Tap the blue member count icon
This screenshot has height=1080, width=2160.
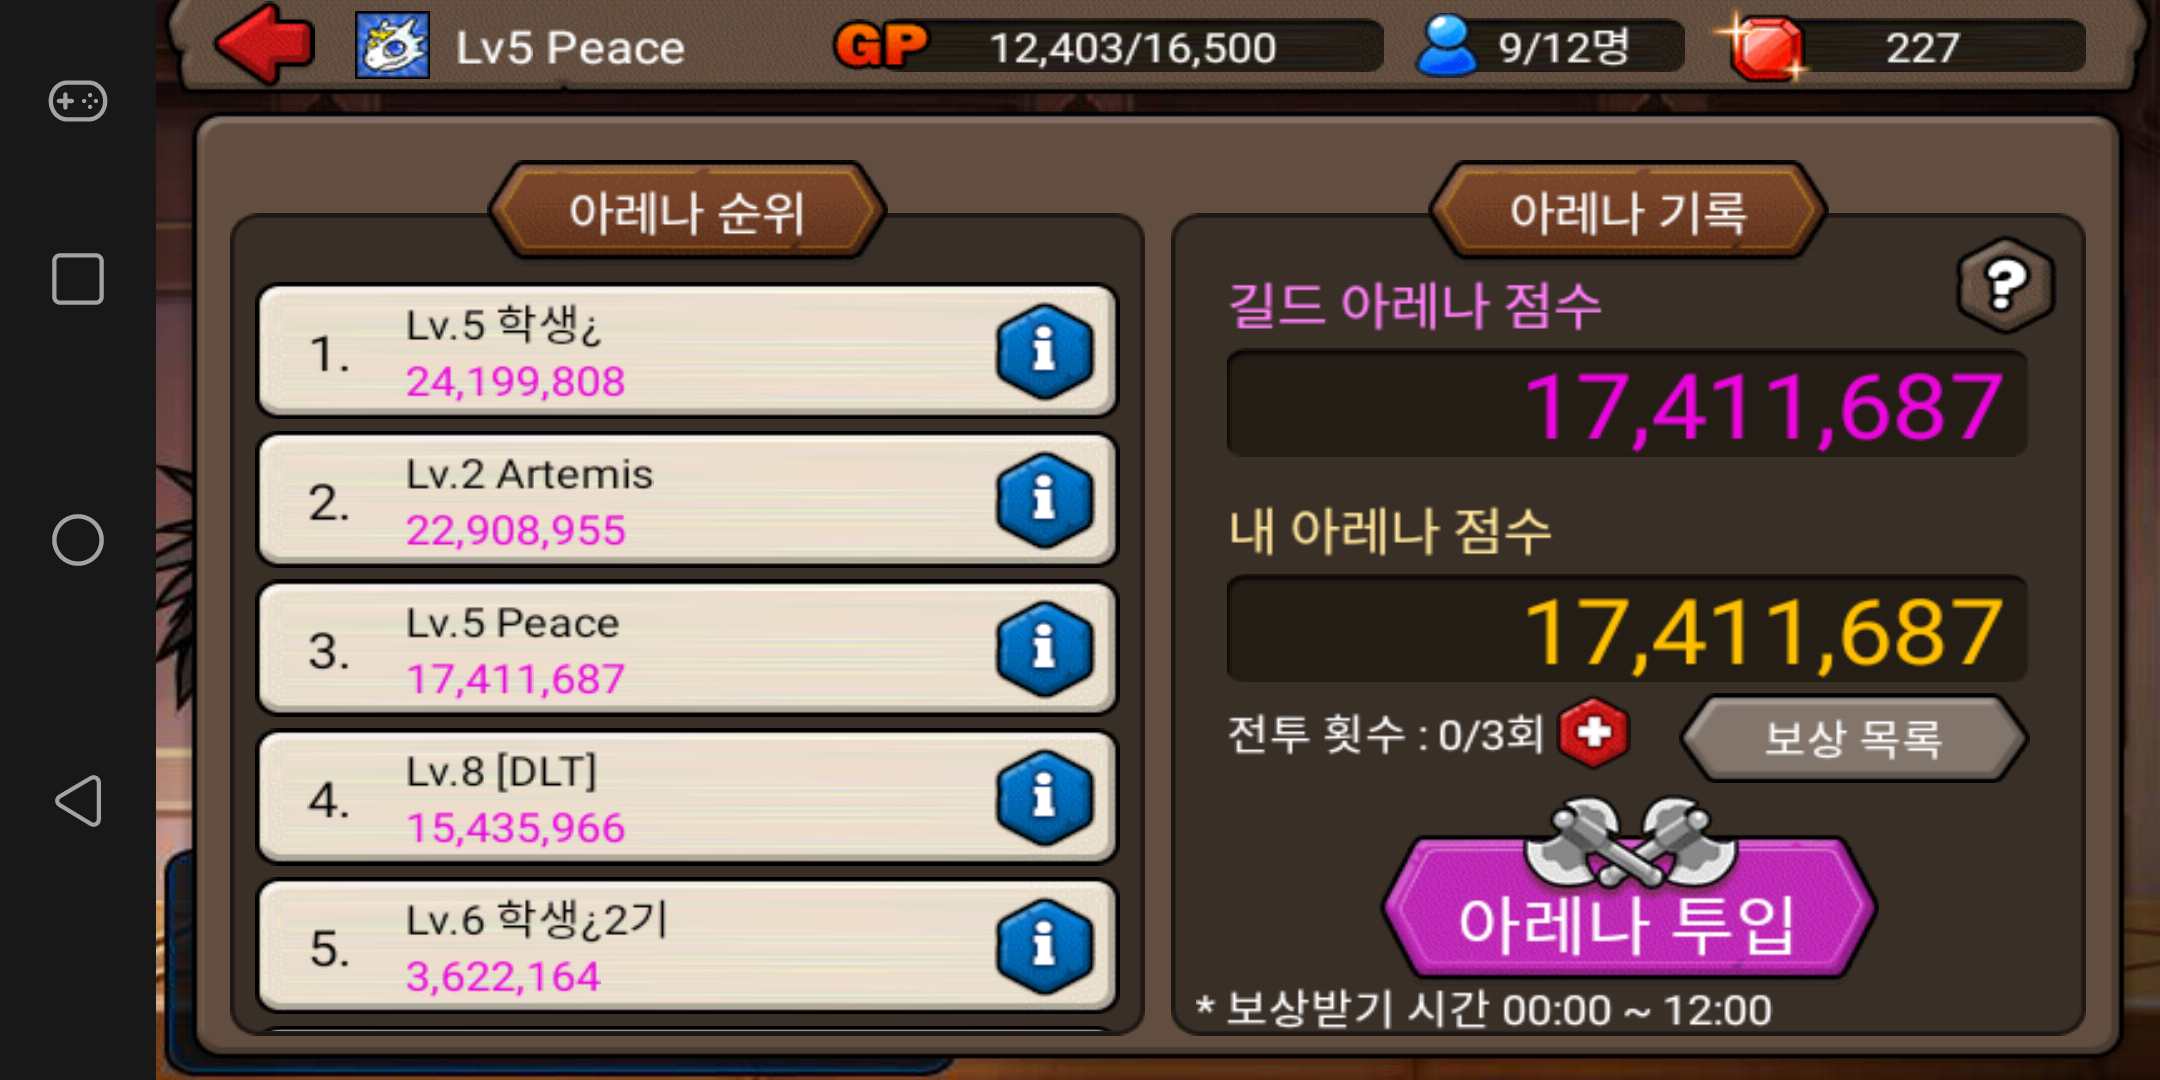1446,46
